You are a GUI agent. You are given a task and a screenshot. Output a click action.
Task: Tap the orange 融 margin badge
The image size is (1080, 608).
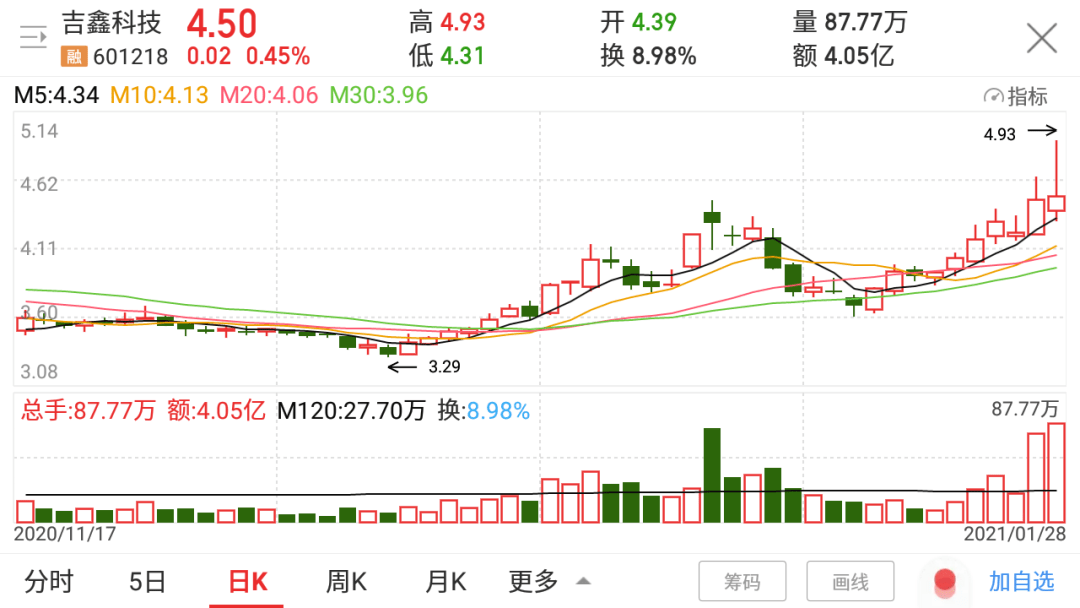(x=74, y=56)
